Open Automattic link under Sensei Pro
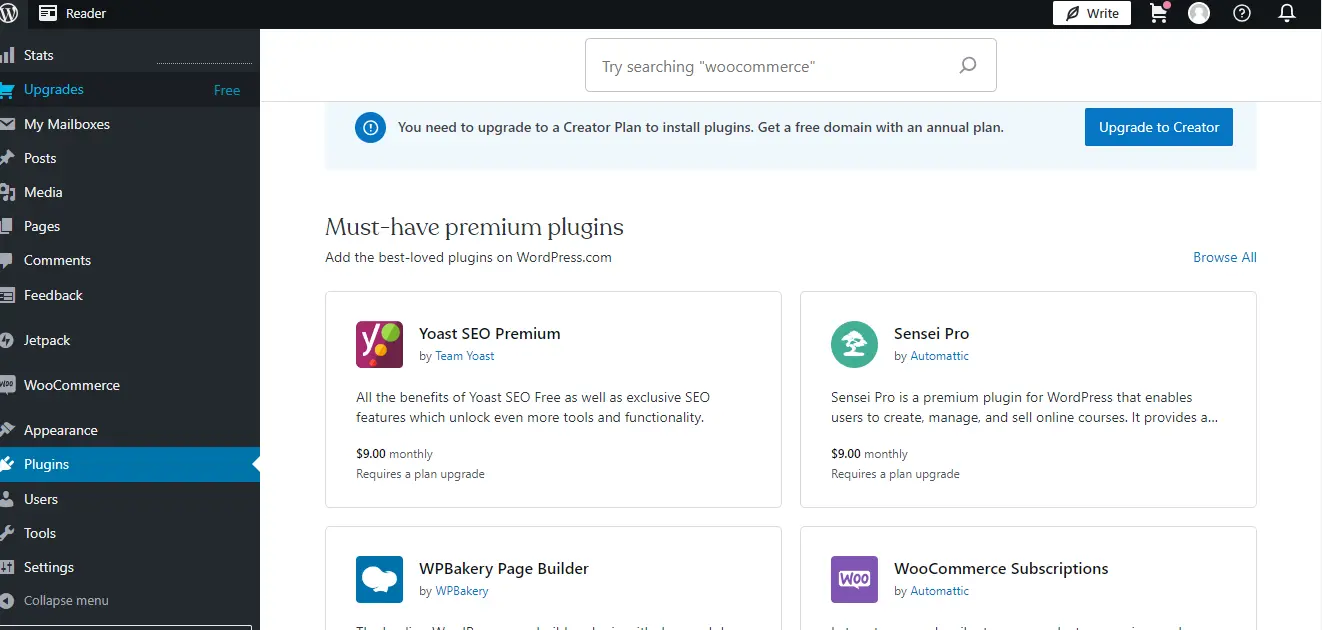This screenshot has height=630, width=1322. pos(940,356)
